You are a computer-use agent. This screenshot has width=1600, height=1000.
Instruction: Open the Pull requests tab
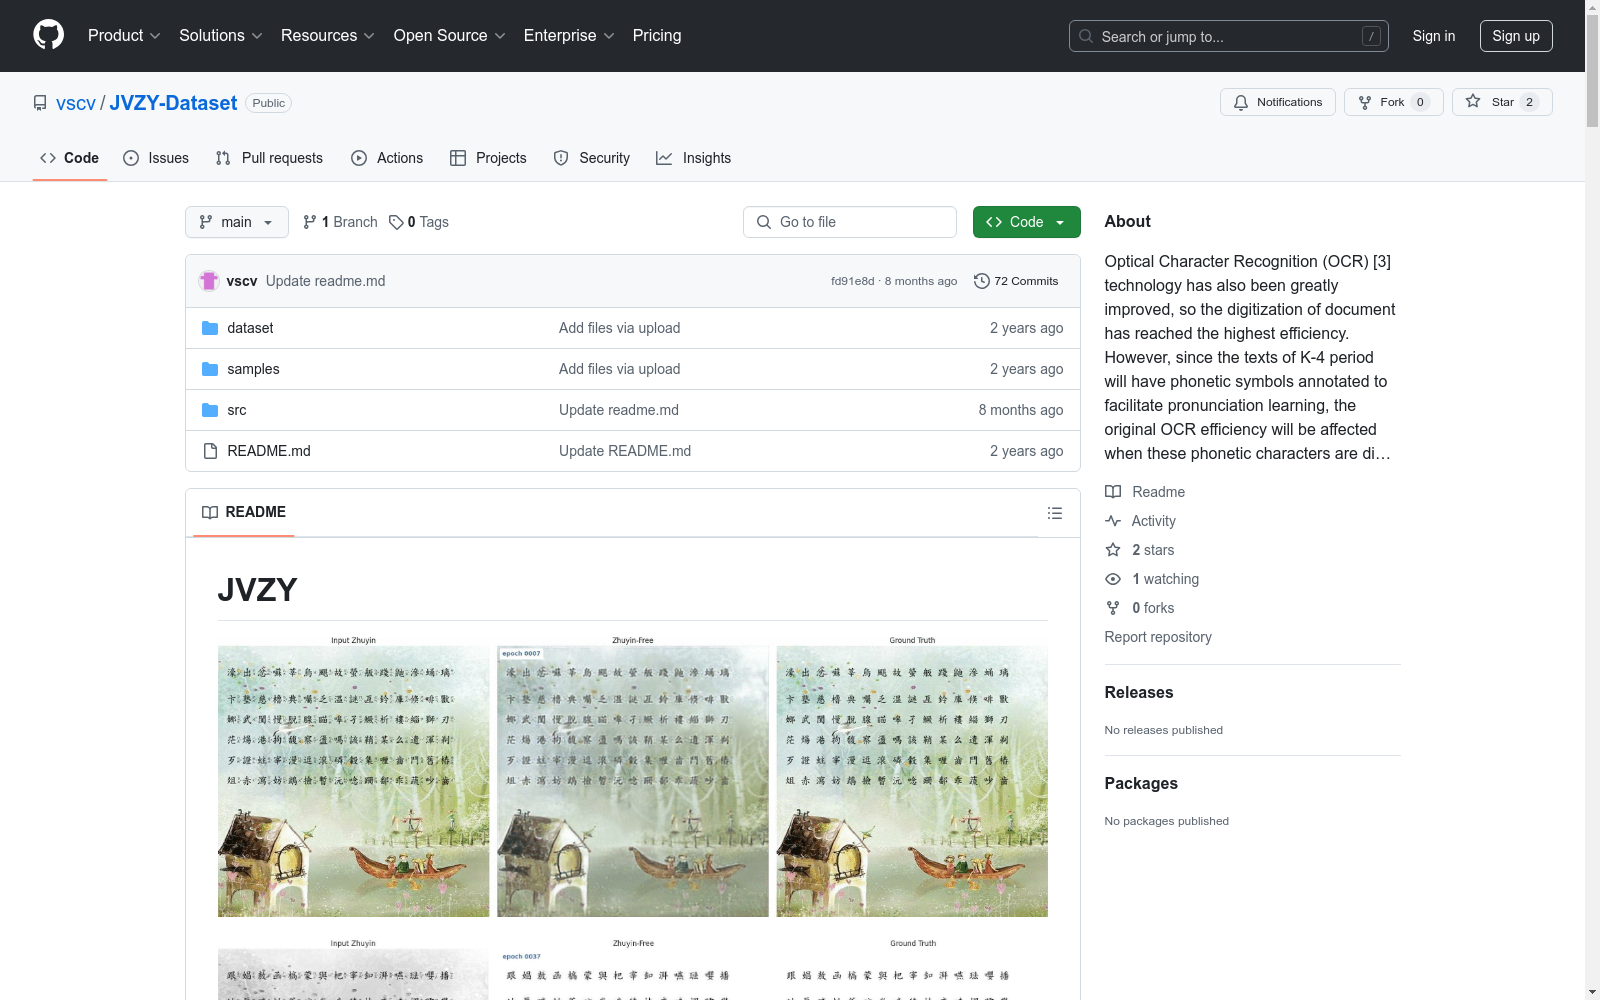point(269,158)
